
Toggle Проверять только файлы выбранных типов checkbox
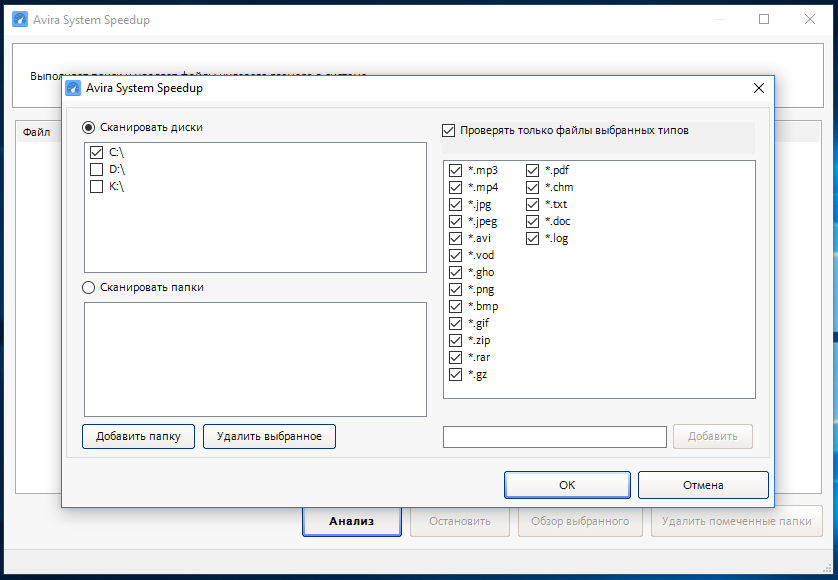pyautogui.click(x=449, y=130)
